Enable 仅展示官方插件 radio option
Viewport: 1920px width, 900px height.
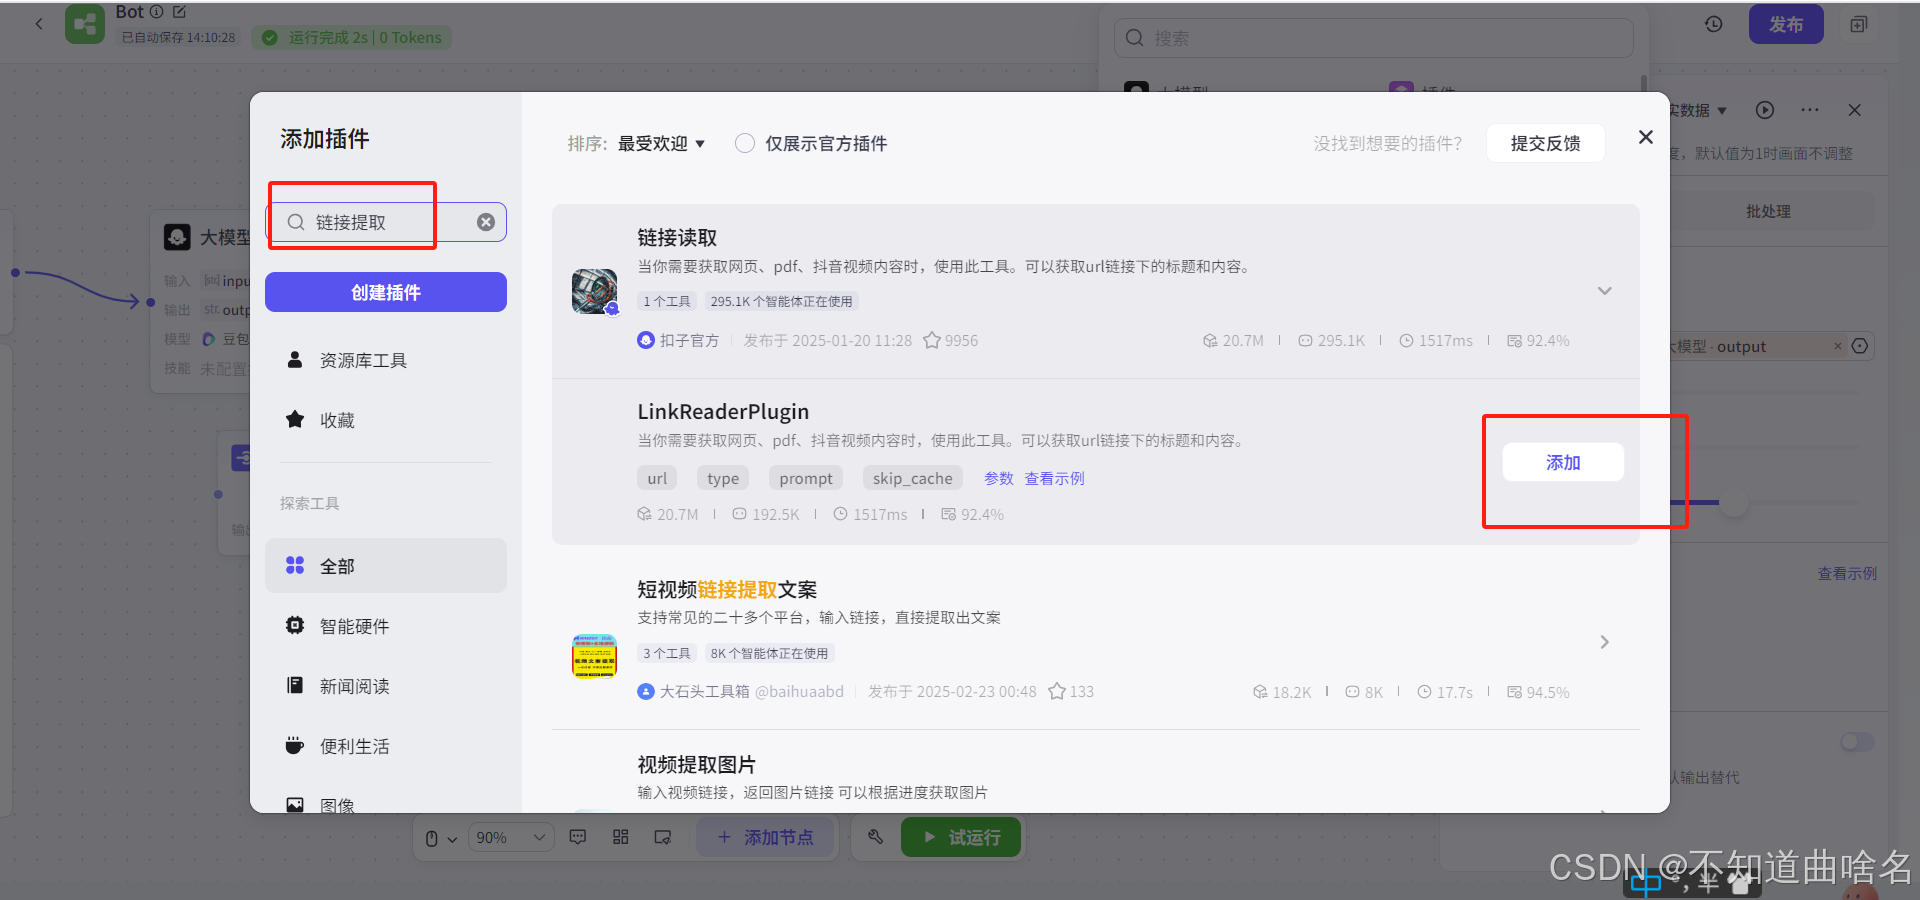[x=745, y=143]
